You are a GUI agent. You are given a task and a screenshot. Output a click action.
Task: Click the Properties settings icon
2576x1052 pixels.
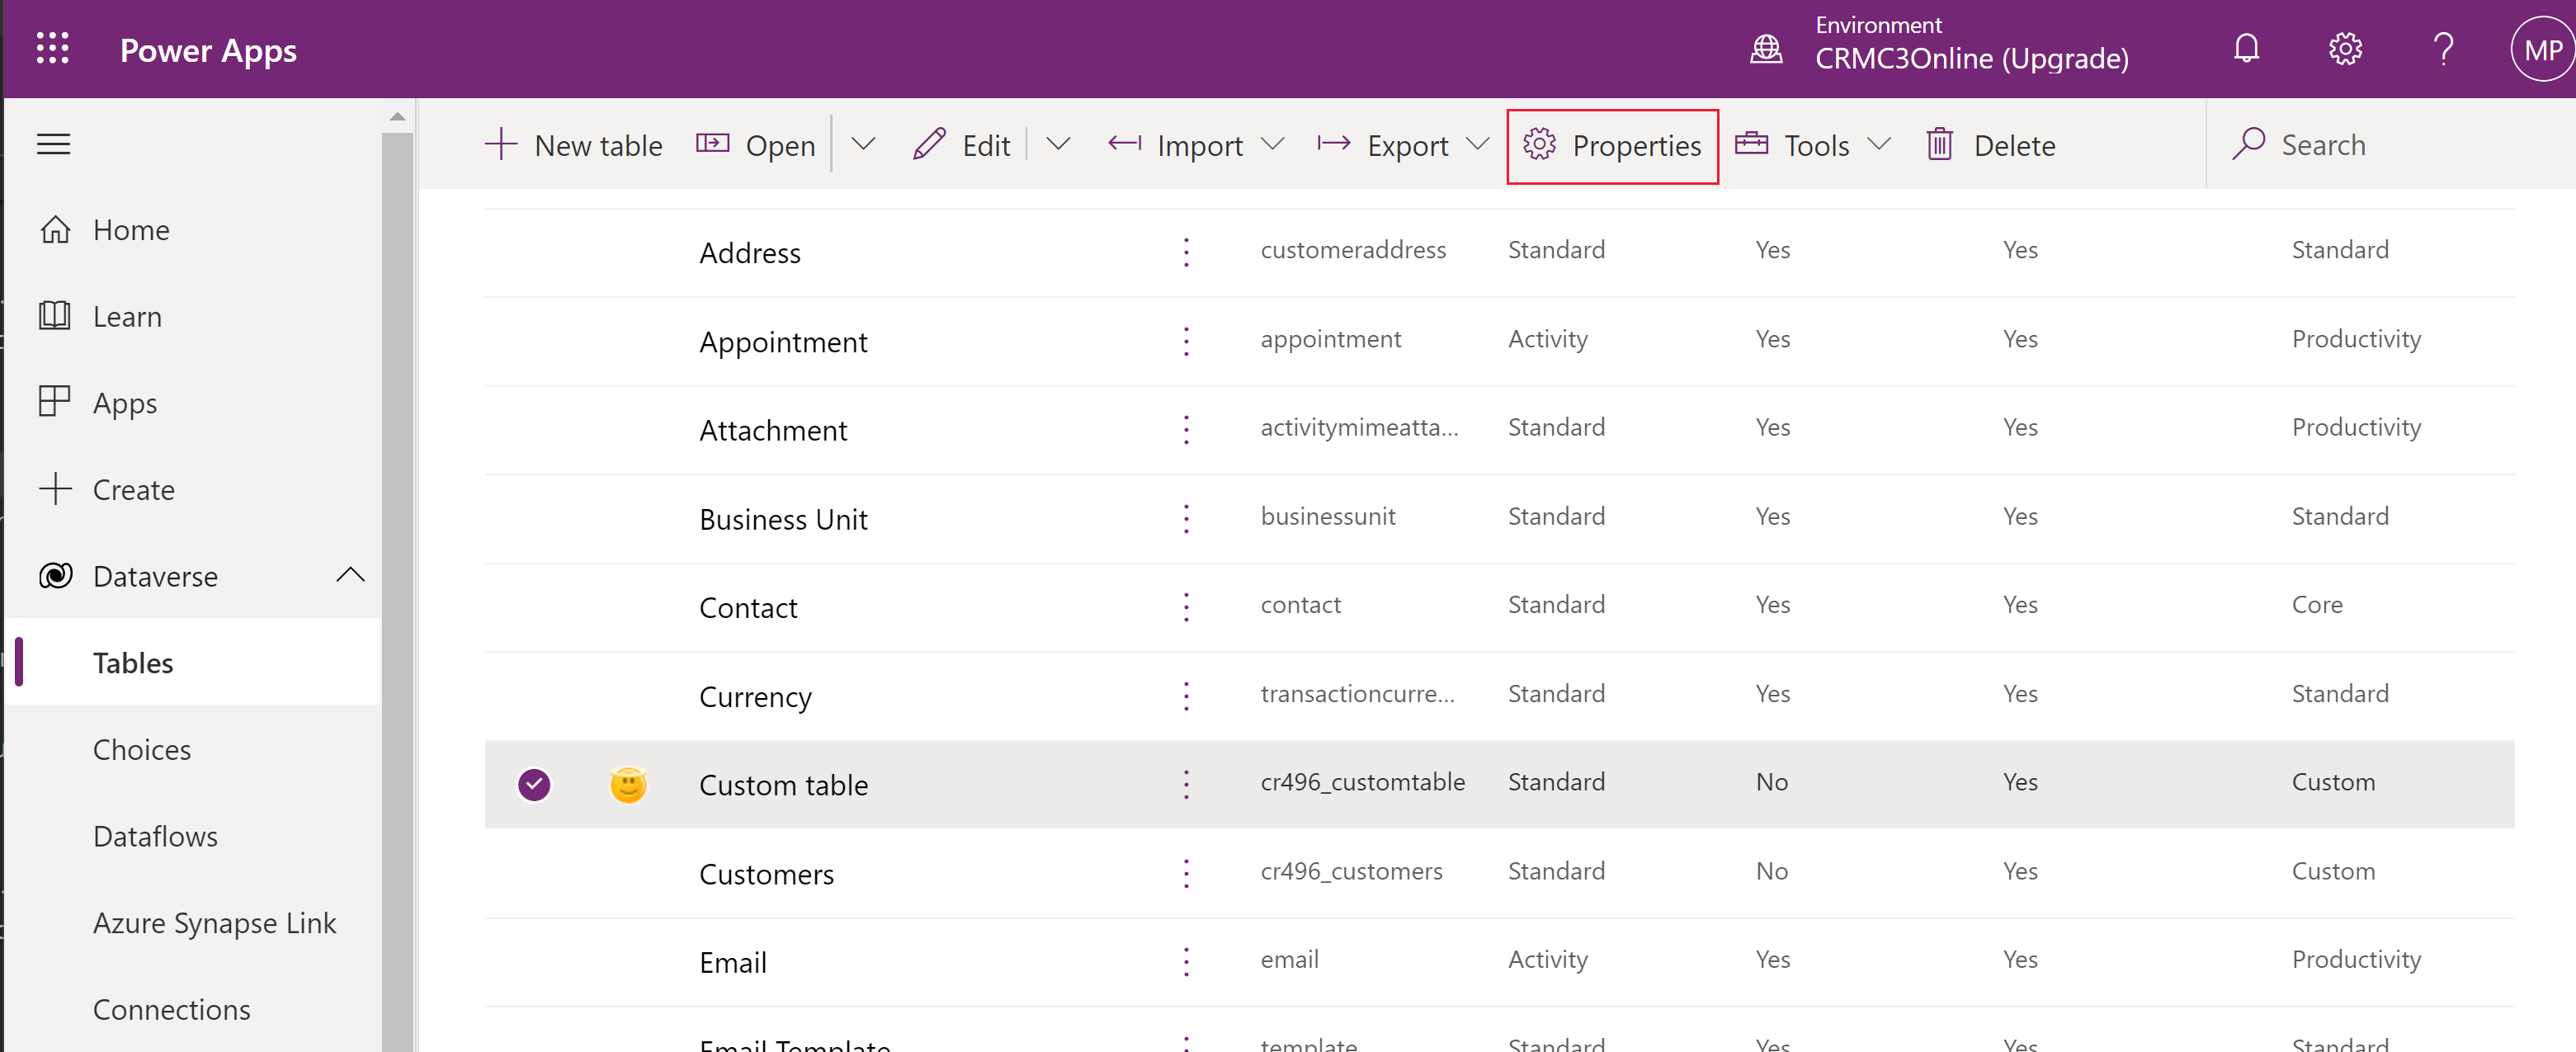coord(1540,144)
